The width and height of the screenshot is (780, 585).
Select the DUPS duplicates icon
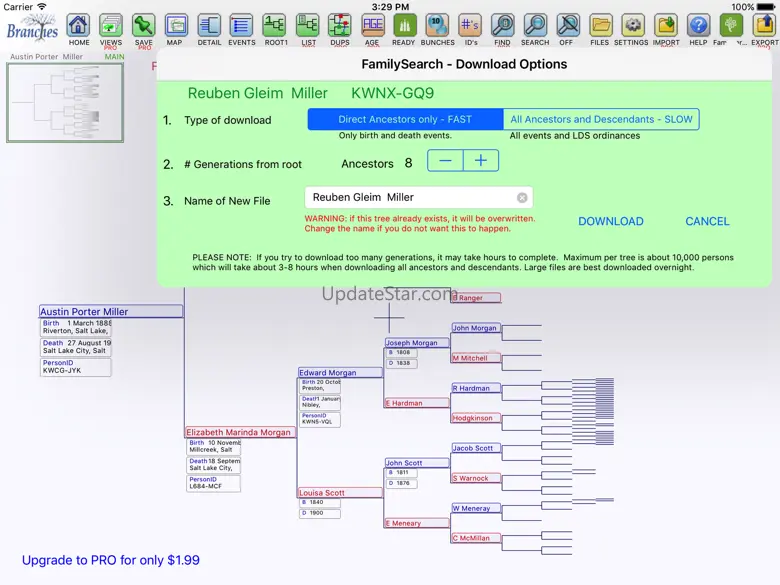(339, 26)
